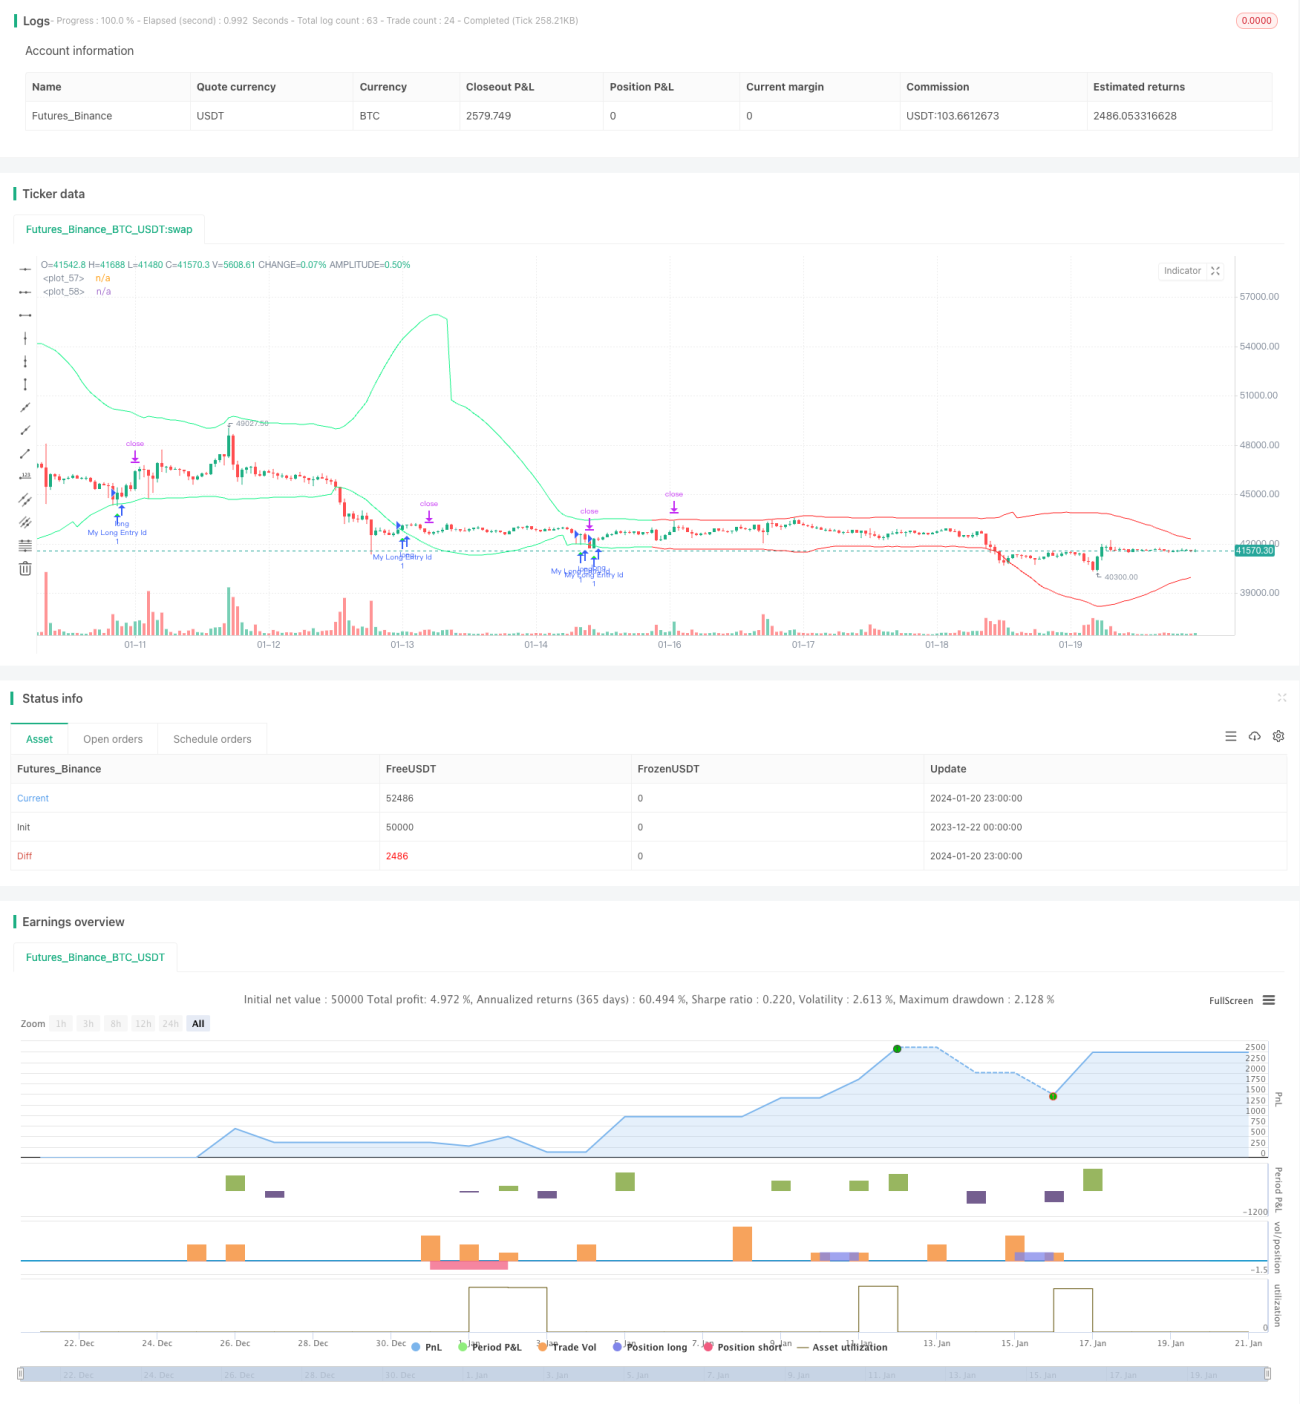Image resolution: width=1300 pixels, height=1404 pixels.
Task: Switch to the Schedule orders tab
Action: (212, 739)
